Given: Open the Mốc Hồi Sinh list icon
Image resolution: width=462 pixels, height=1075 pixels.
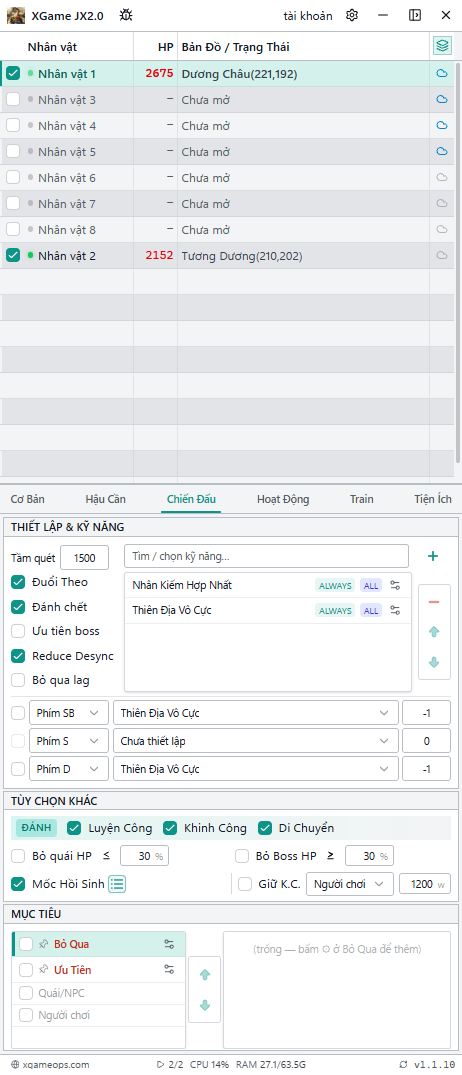Looking at the screenshot, I should pos(117,884).
